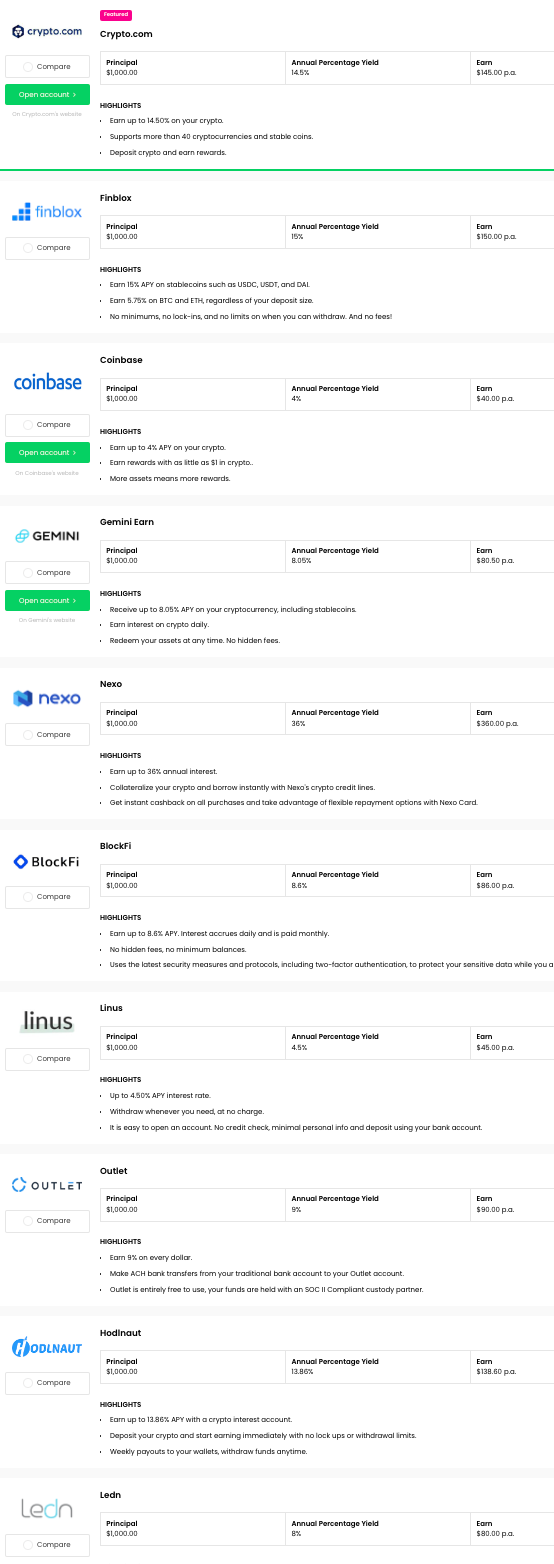The width and height of the screenshot is (554, 1564).
Task: Click the Crypto.com logo
Action: pos(47,32)
